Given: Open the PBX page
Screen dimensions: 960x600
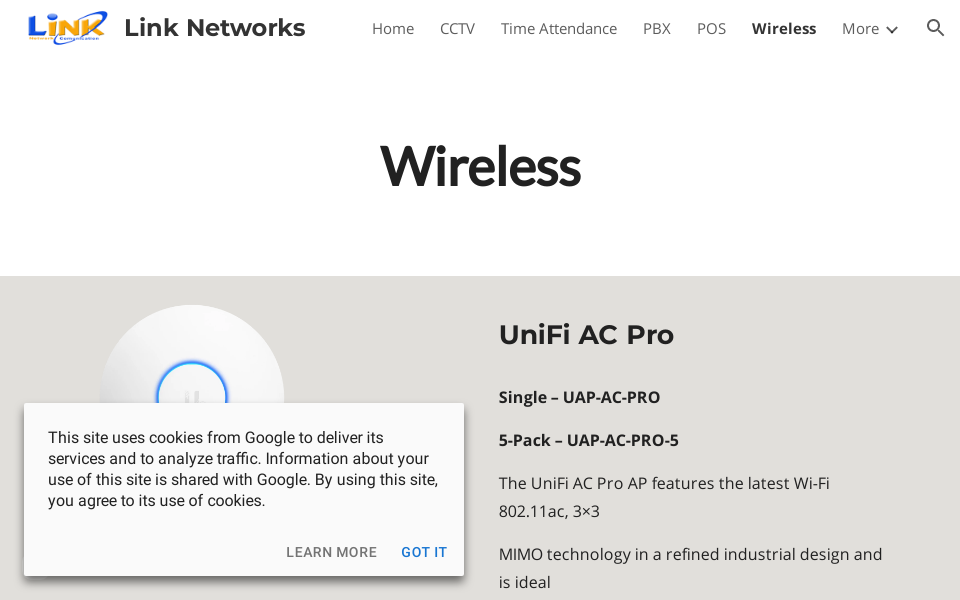Looking at the screenshot, I should click(656, 29).
